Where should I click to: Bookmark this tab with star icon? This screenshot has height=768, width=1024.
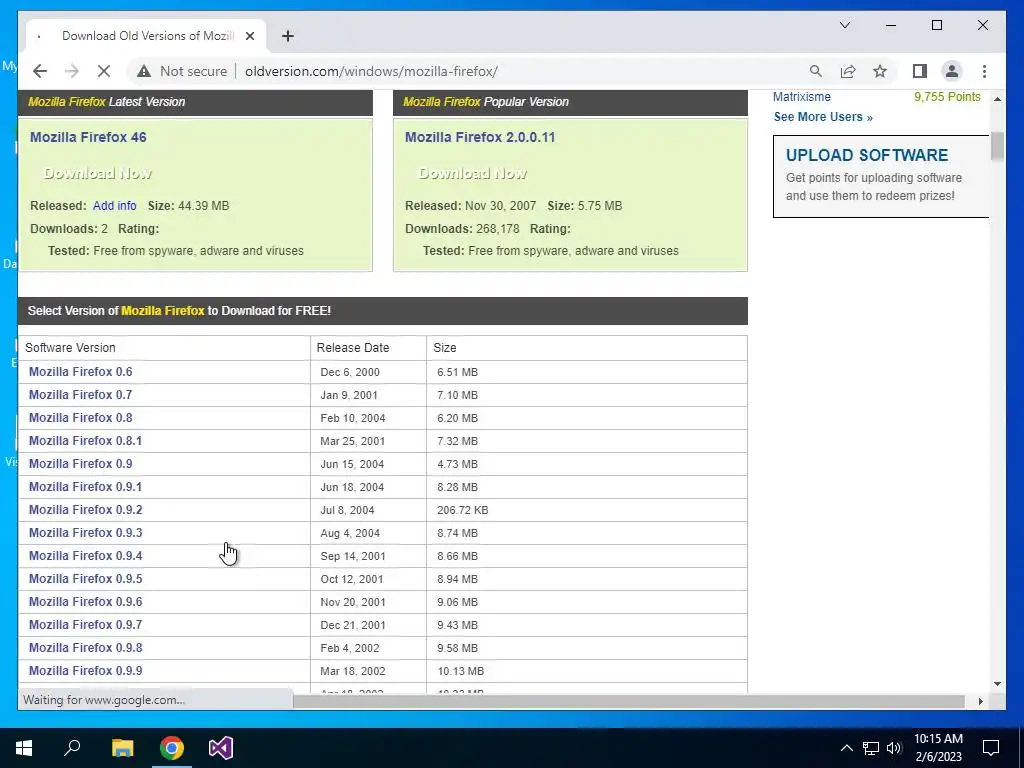tap(880, 71)
